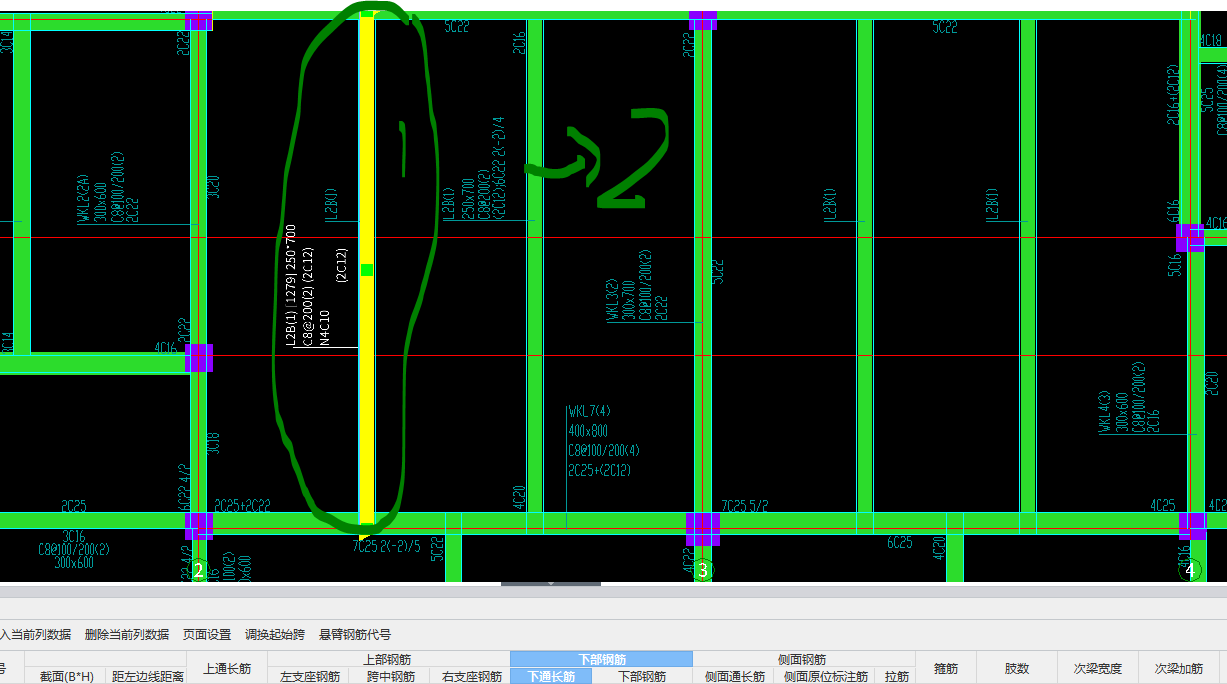Select the 左支座钢筋 column header
The width and height of the screenshot is (1227, 684).
(309, 676)
